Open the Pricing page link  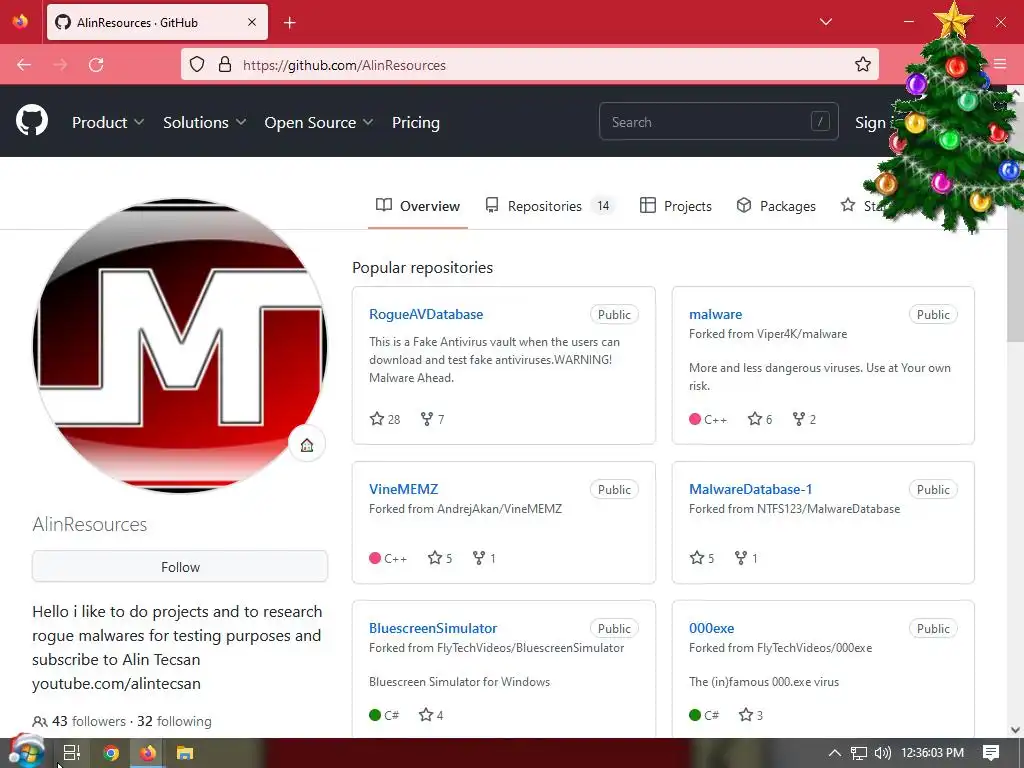[416, 122]
